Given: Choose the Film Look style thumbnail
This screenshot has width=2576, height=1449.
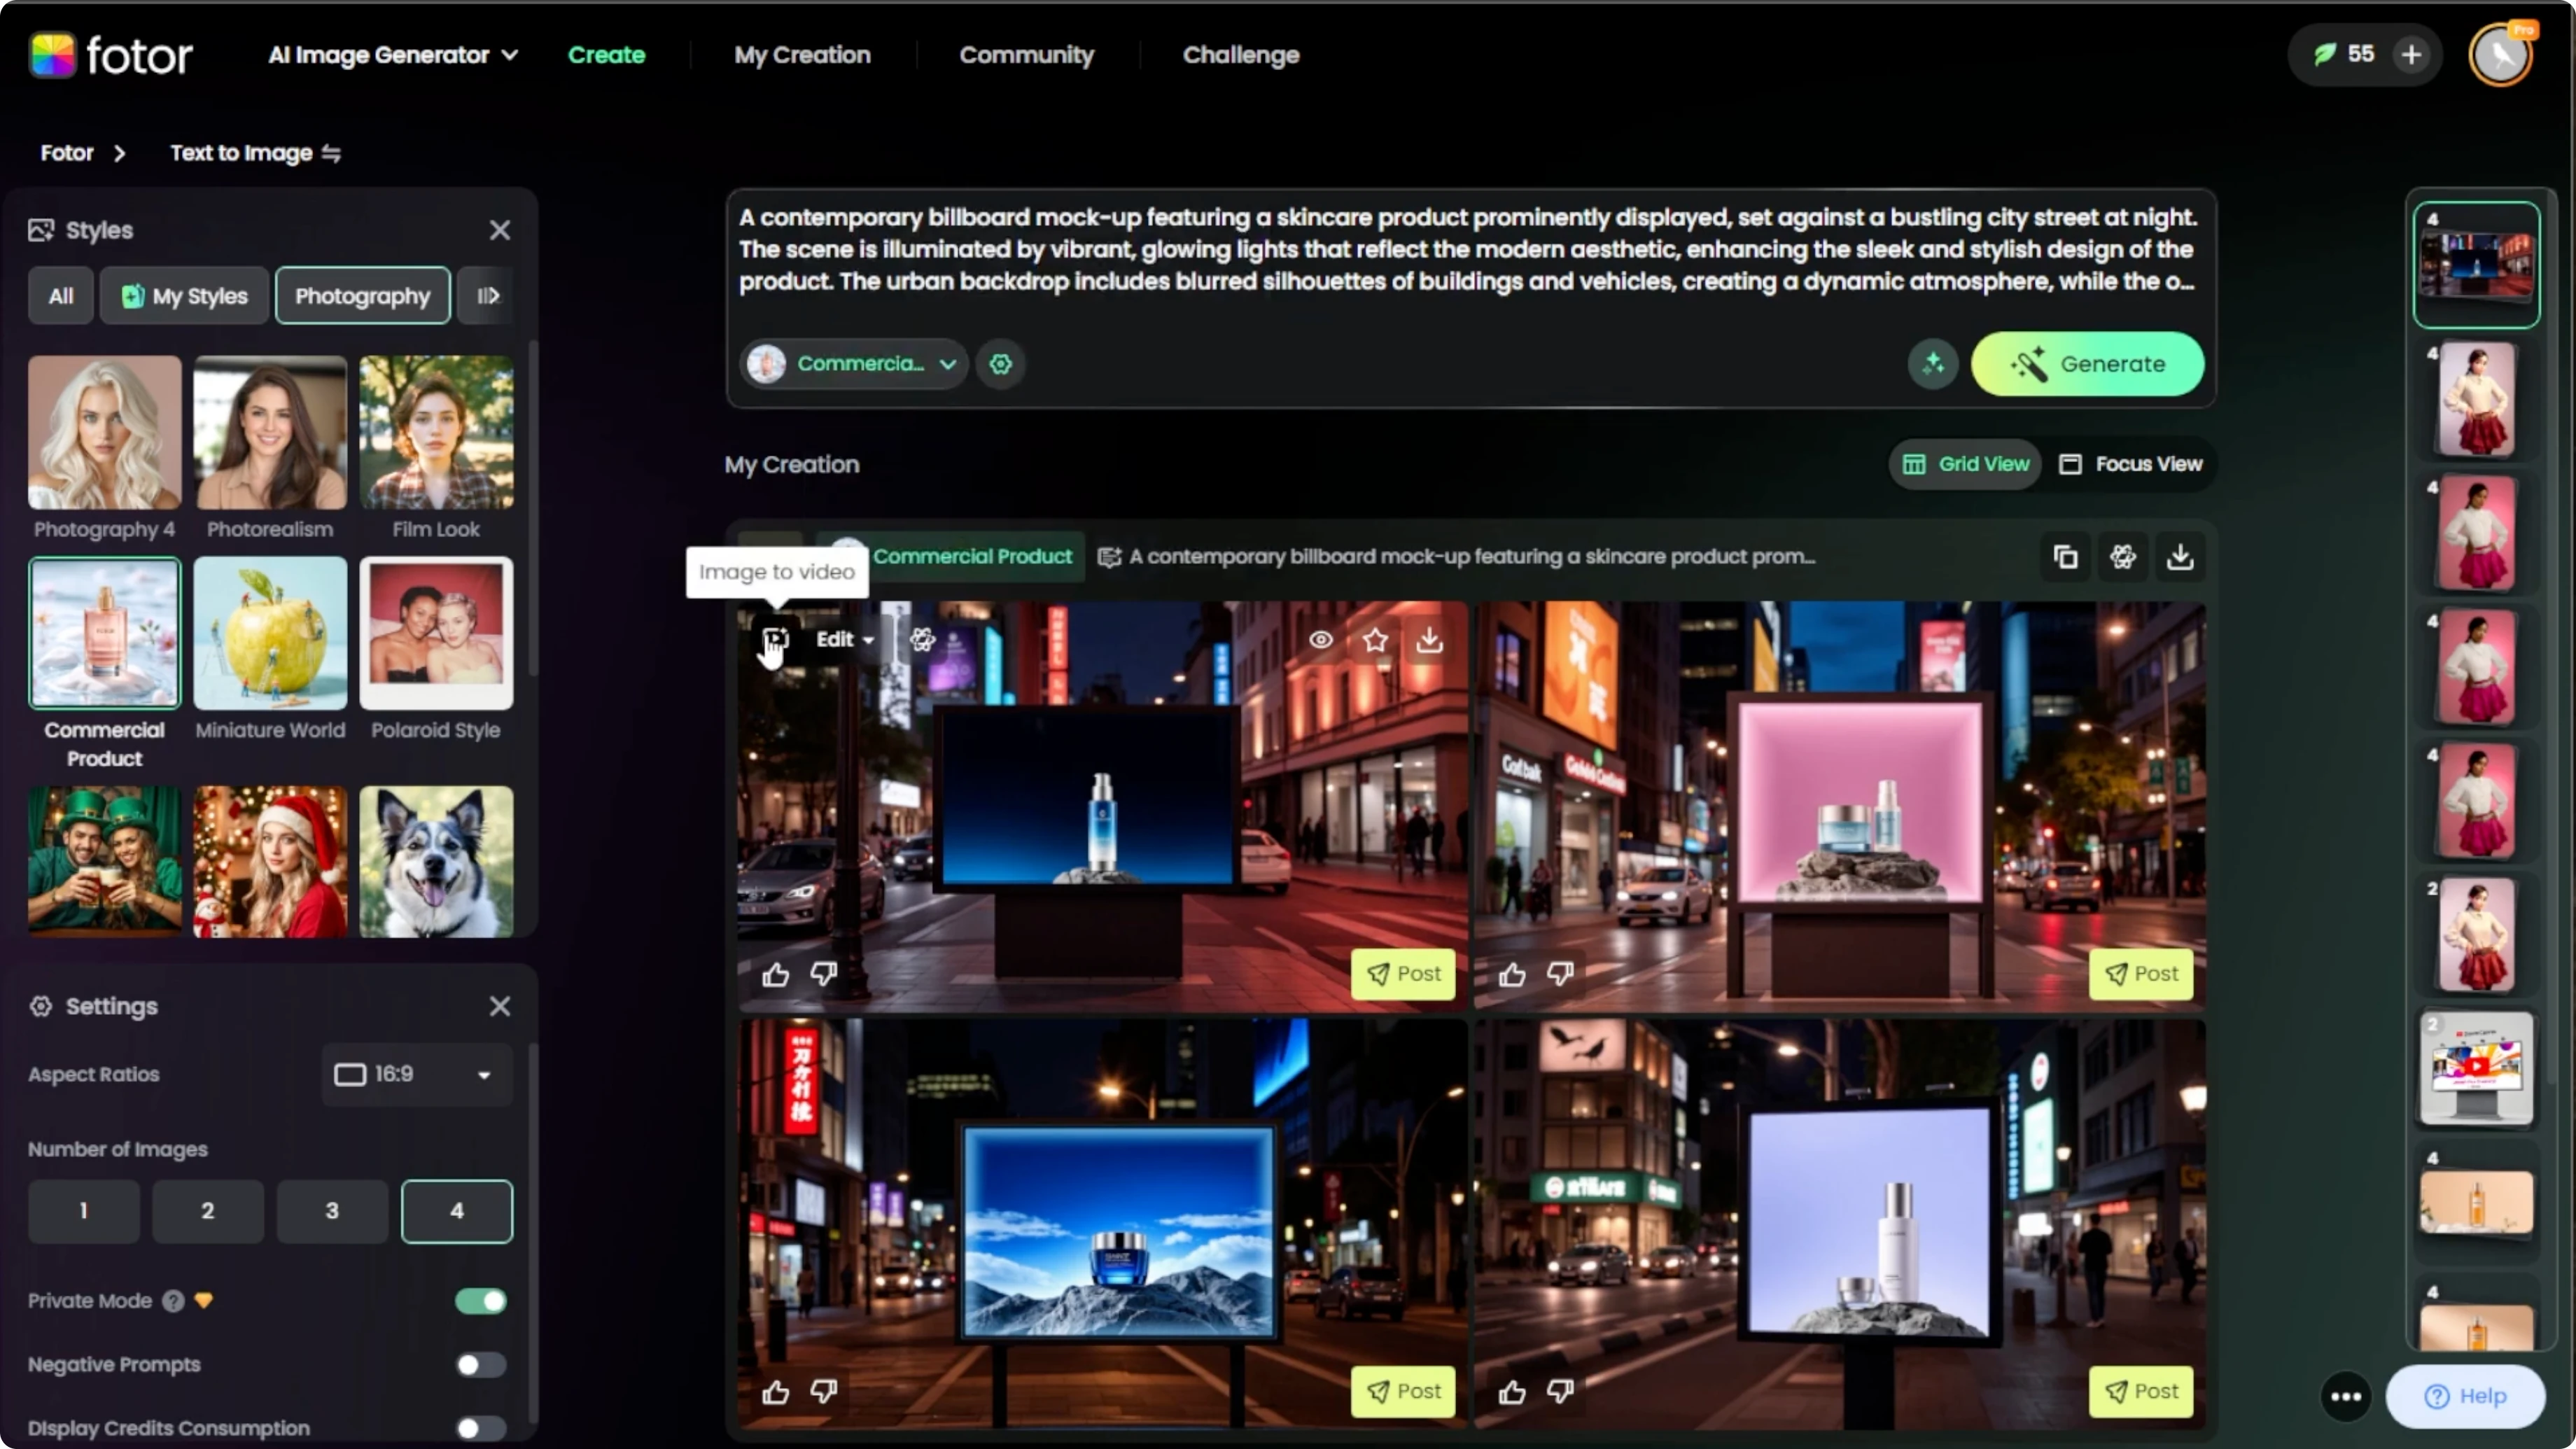Looking at the screenshot, I should coord(436,433).
